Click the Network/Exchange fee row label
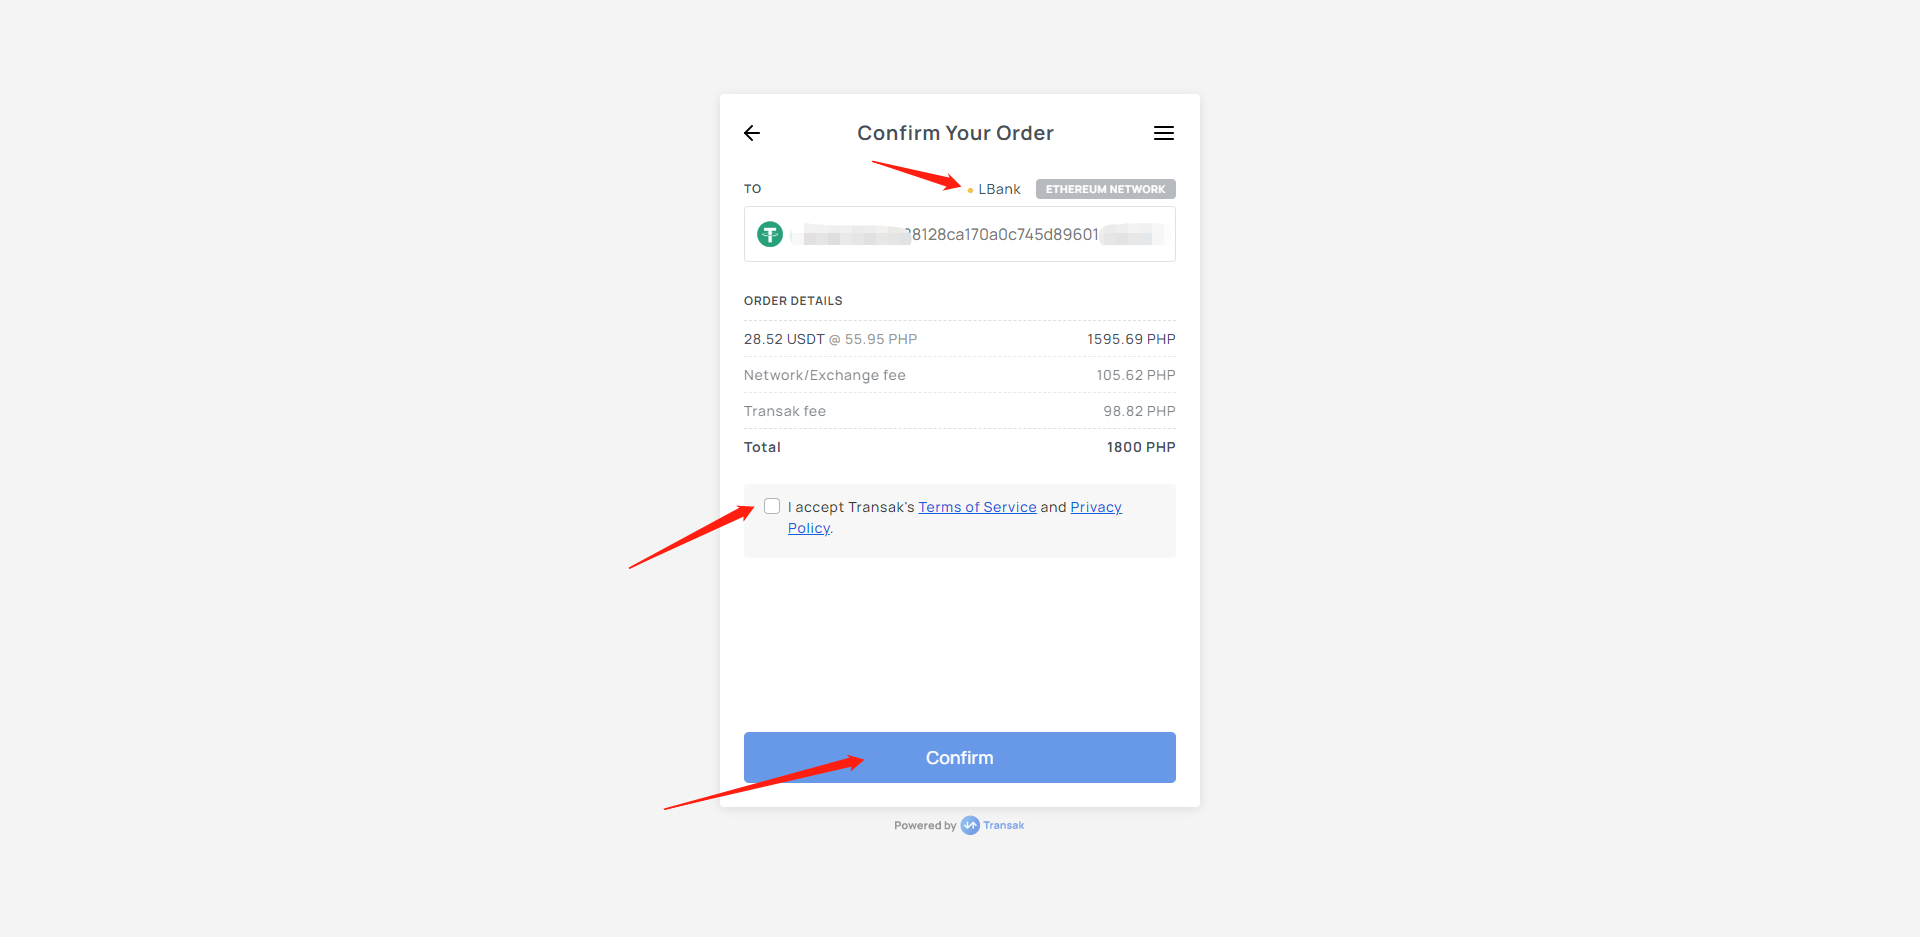This screenshot has height=937, width=1920. (x=825, y=375)
